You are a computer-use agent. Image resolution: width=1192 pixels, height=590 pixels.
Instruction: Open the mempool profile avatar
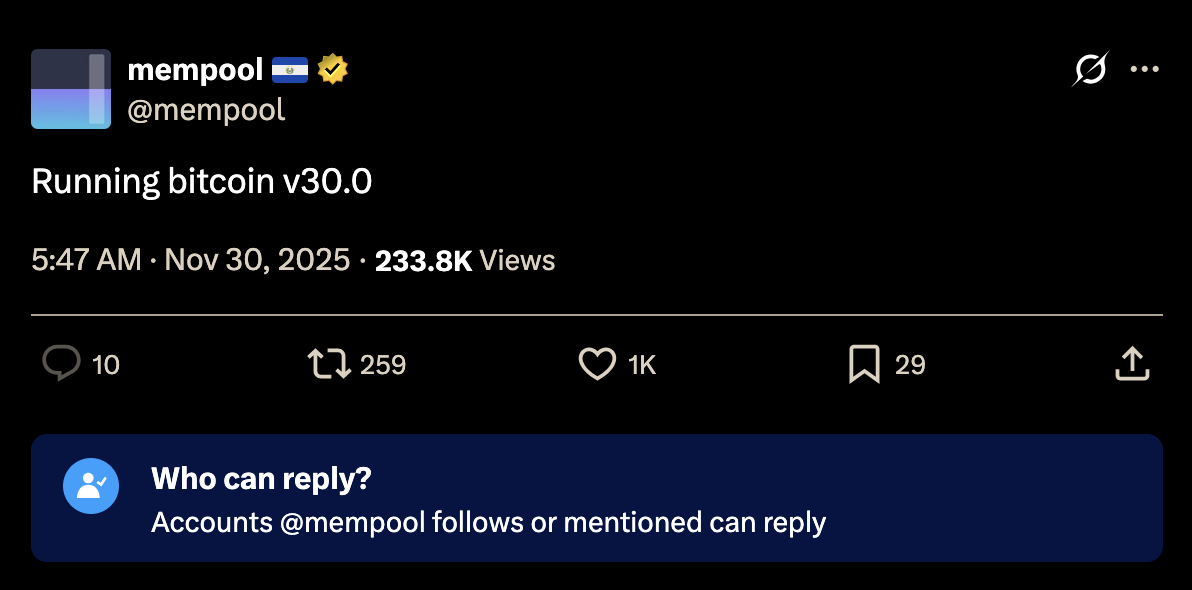pyautogui.click(x=71, y=89)
